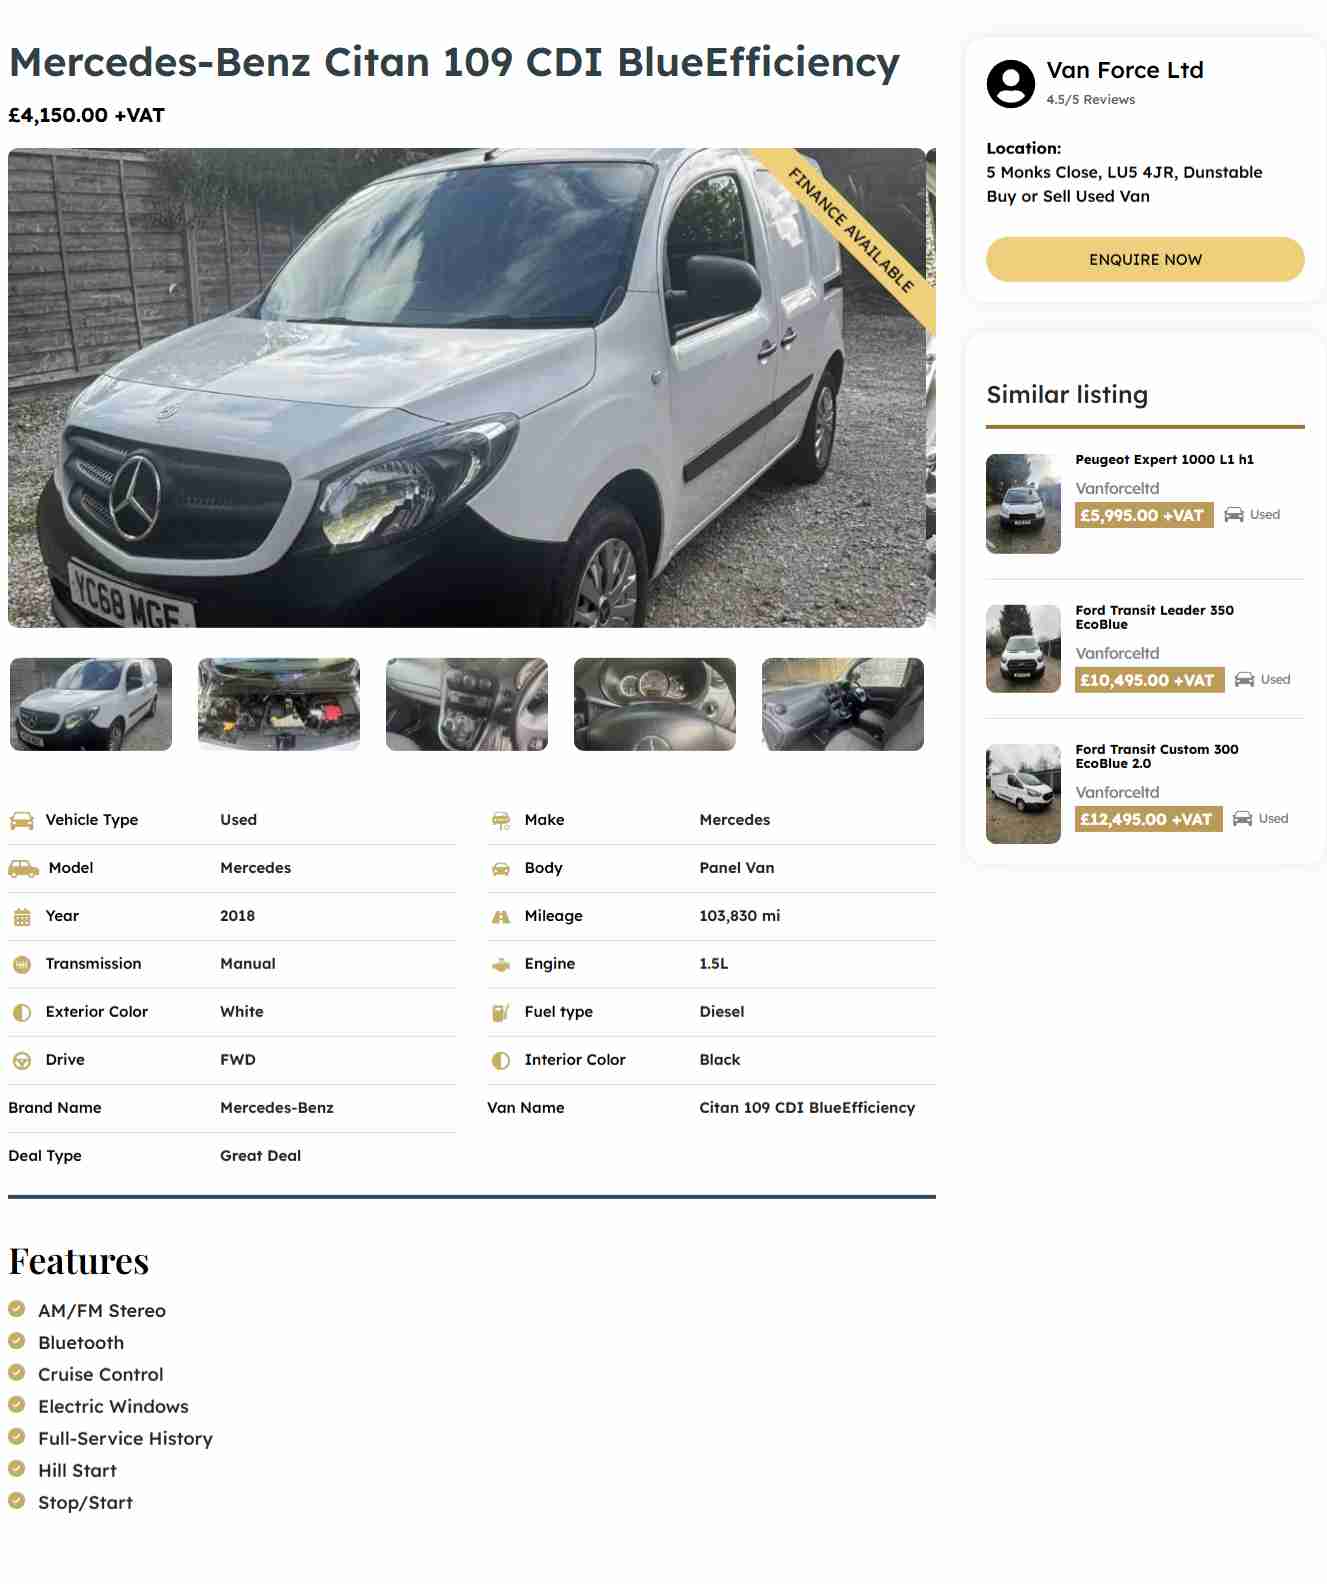Viewport: 1327px width, 1584px height.
Task: Click the Mileage road icon
Action: tap(501, 917)
